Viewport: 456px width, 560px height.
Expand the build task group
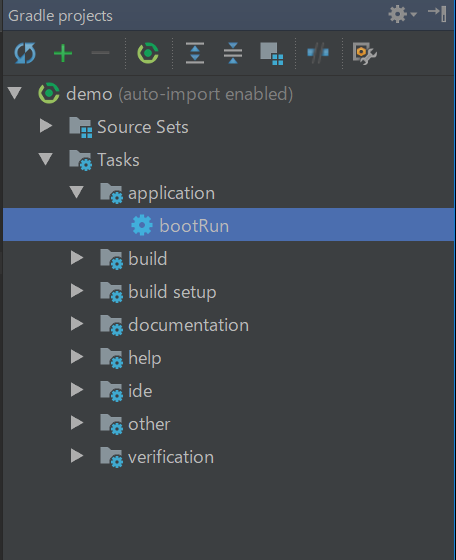[77, 258]
